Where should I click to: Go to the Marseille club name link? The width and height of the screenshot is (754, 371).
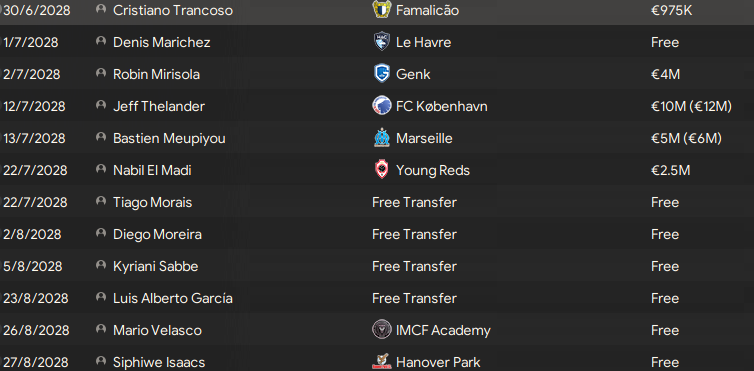click(x=424, y=138)
